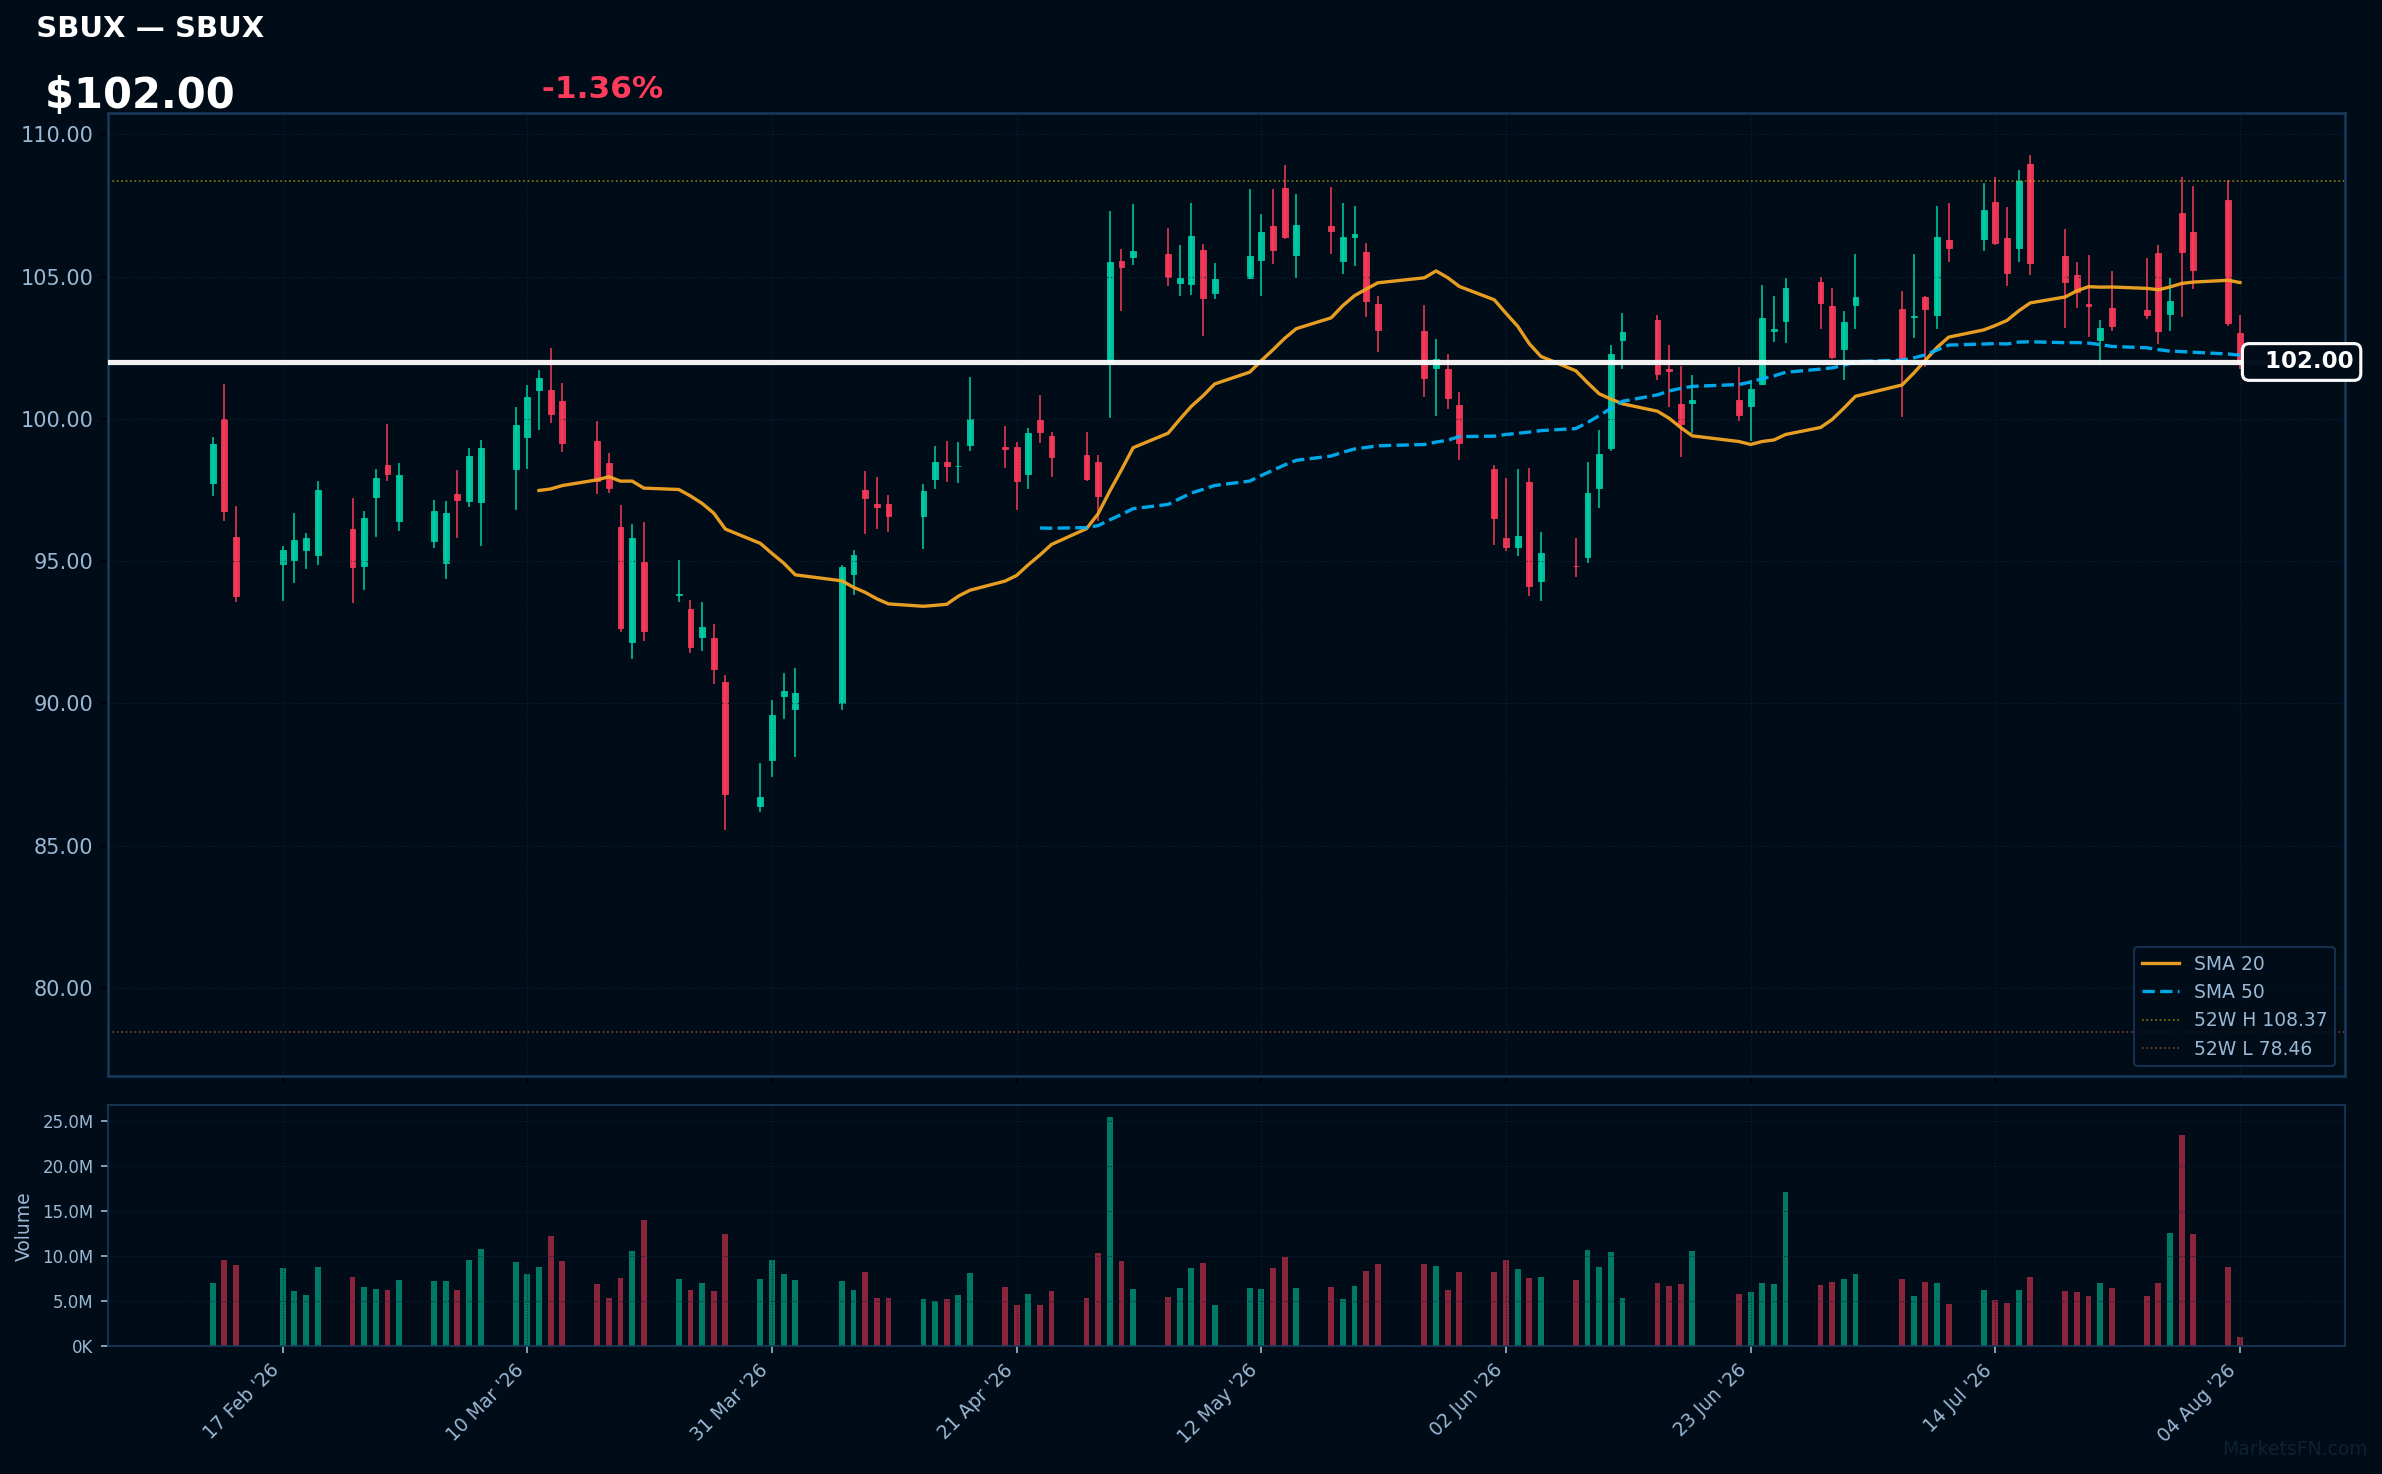Viewport: 2382px width, 1474px height.
Task: Click the 102.00 price label badge
Action: click(x=2301, y=361)
